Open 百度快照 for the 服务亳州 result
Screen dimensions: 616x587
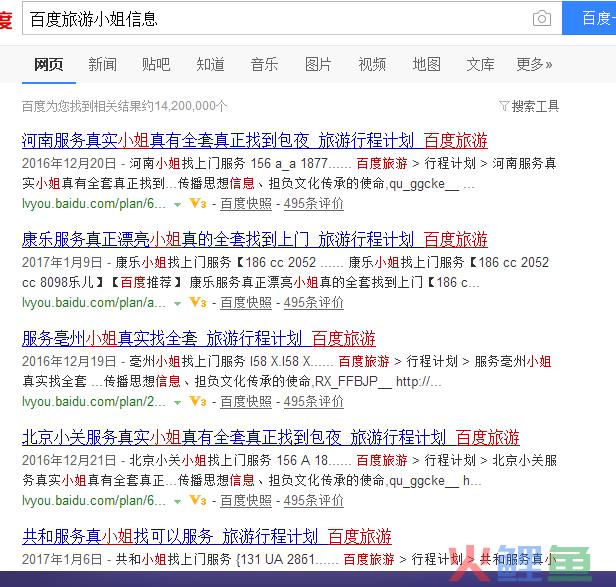pos(246,402)
